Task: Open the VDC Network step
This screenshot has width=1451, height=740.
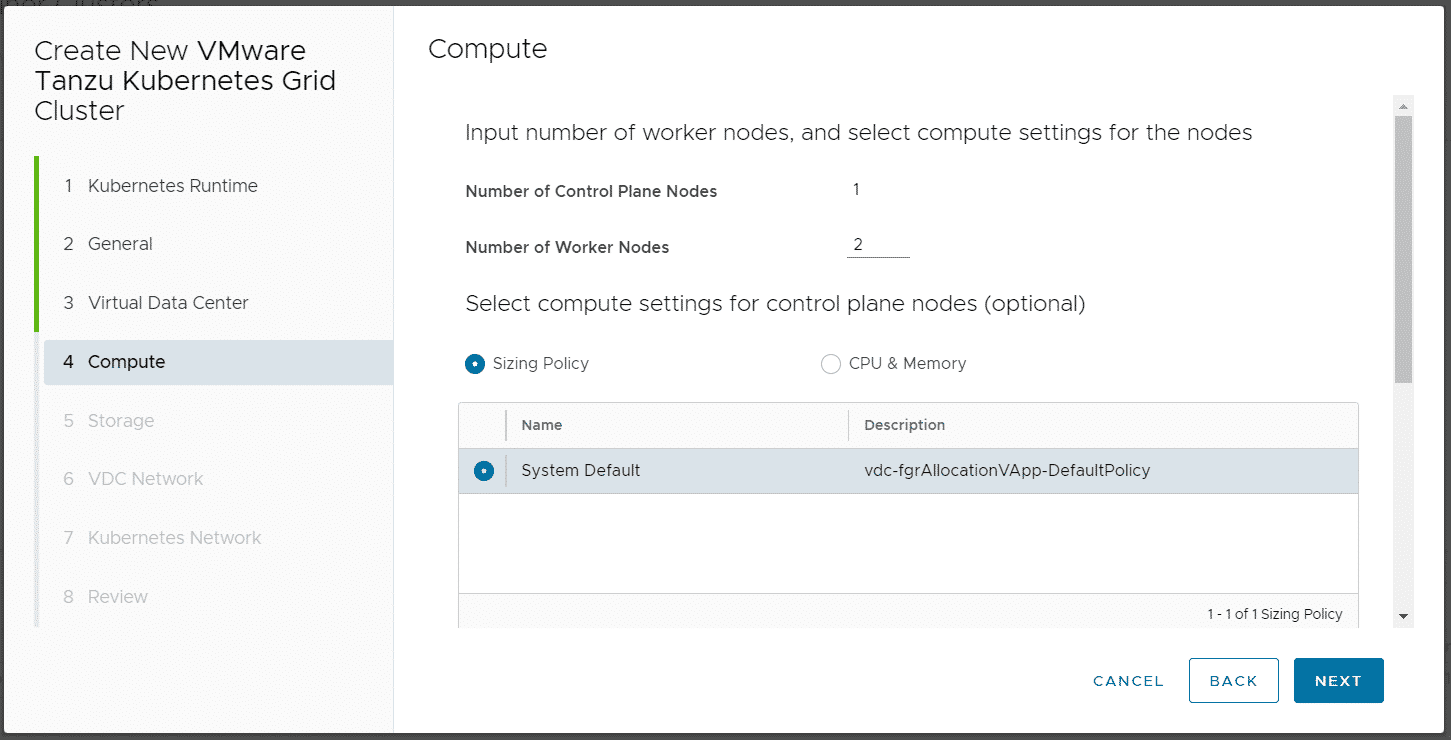Action: pos(145,479)
